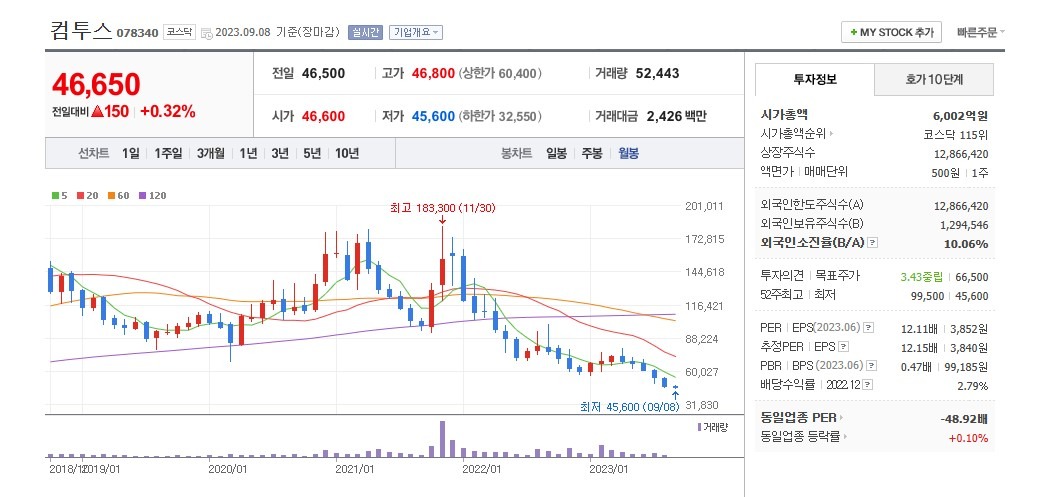
Task: Toggle the 실시간 real-time button
Action: 365,32
